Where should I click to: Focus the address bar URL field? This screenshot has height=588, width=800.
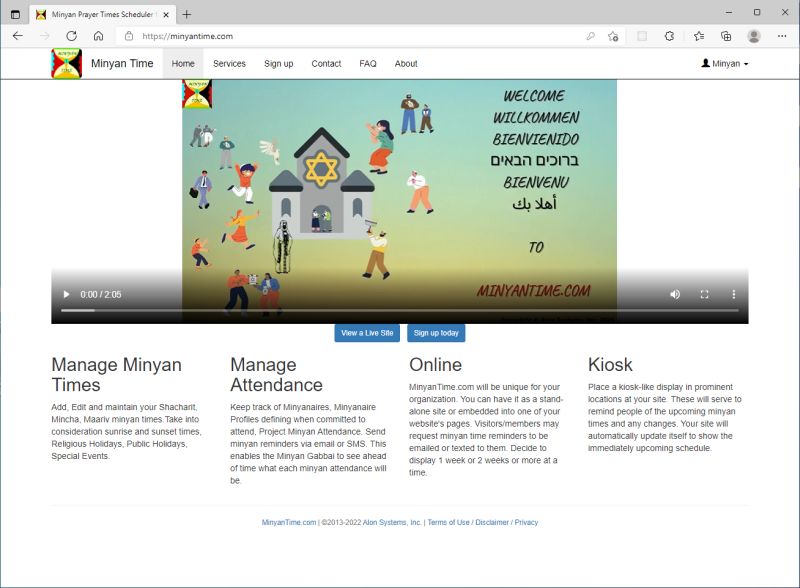357,36
